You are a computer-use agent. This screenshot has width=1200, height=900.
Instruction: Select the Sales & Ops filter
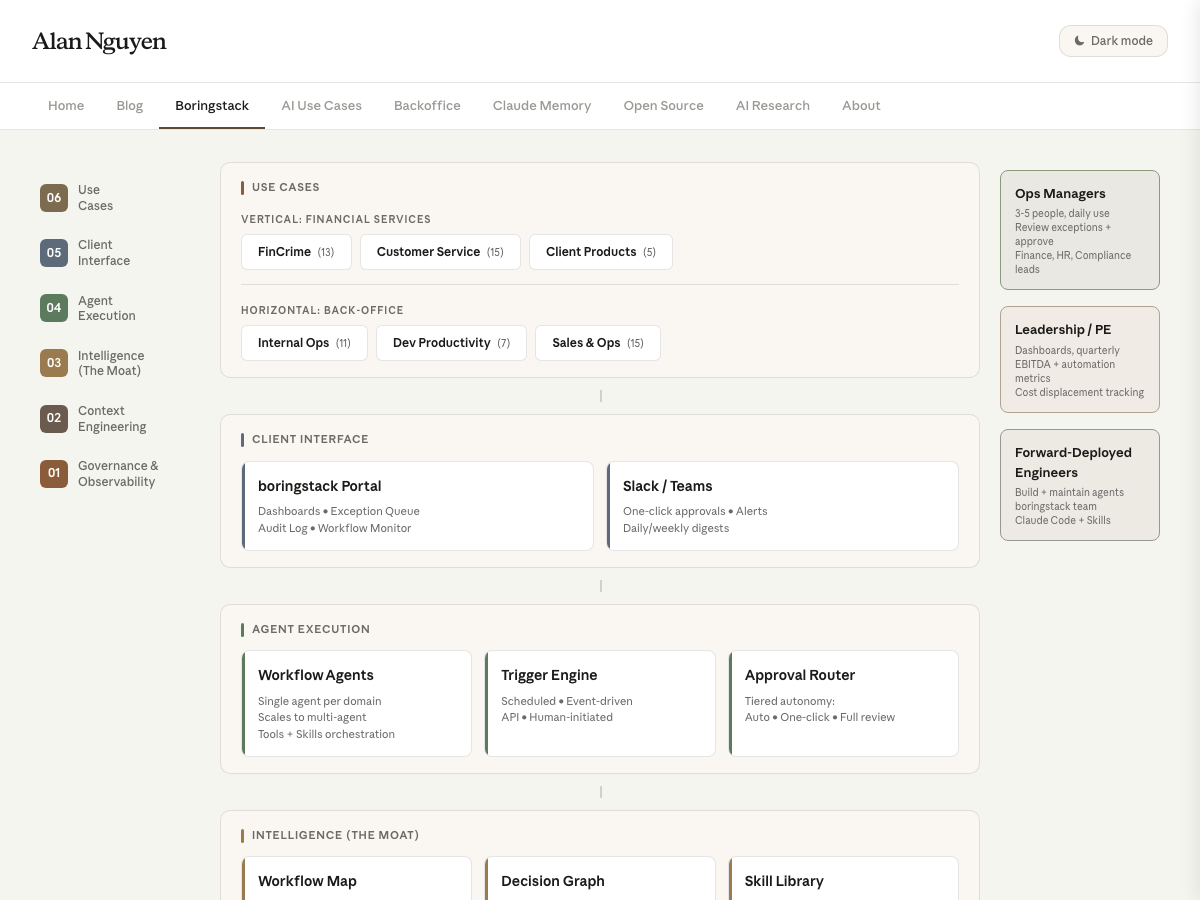coord(597,343)
